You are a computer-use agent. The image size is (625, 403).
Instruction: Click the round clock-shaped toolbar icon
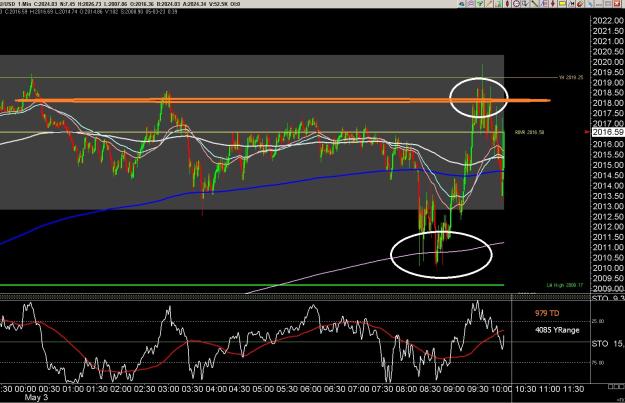click(x=517, y=4)
